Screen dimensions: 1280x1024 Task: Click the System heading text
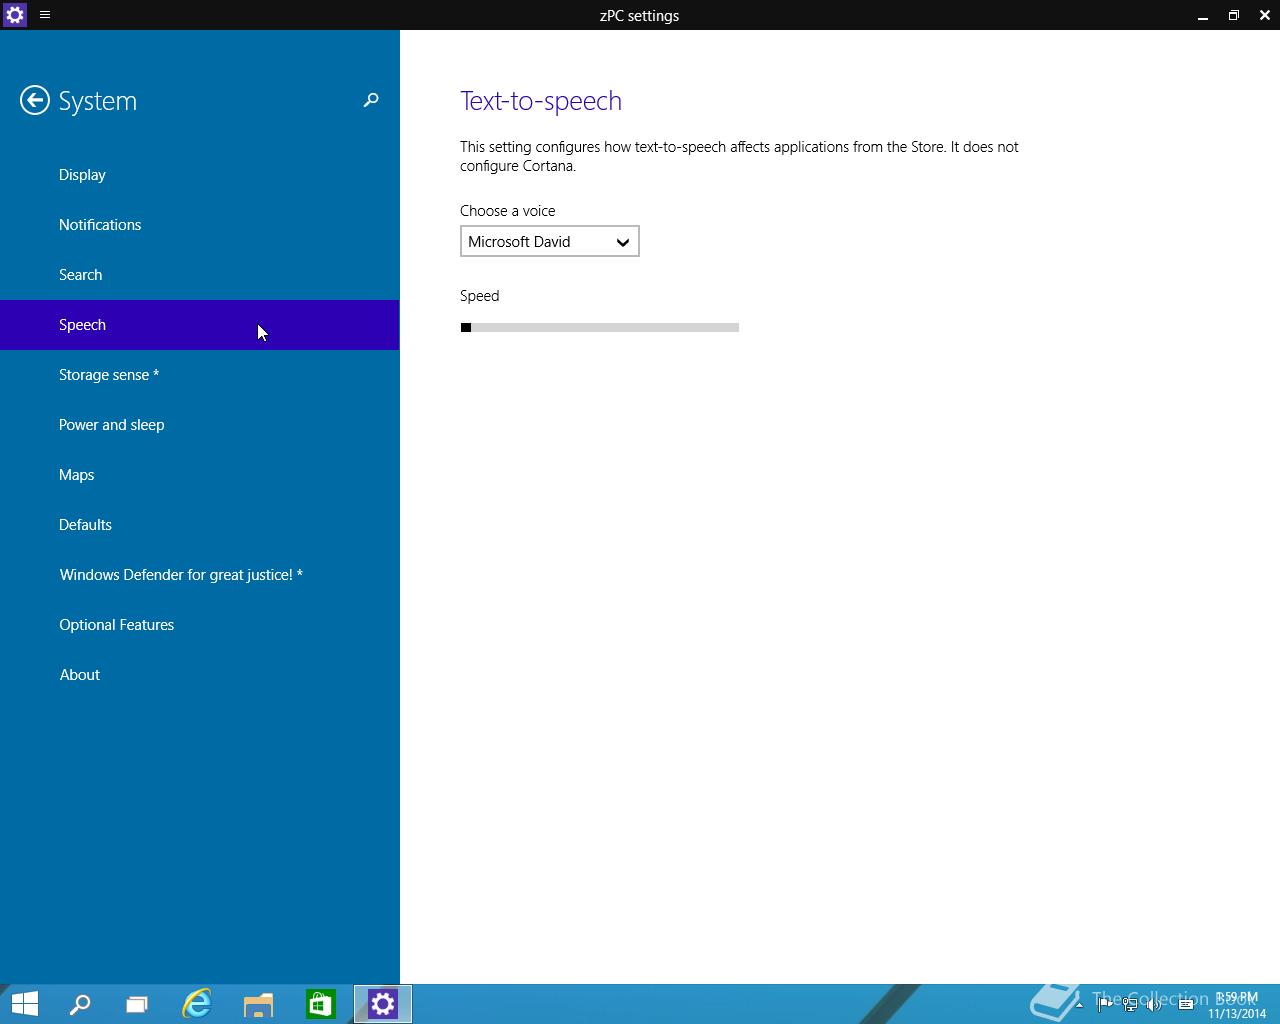(98, 101)
